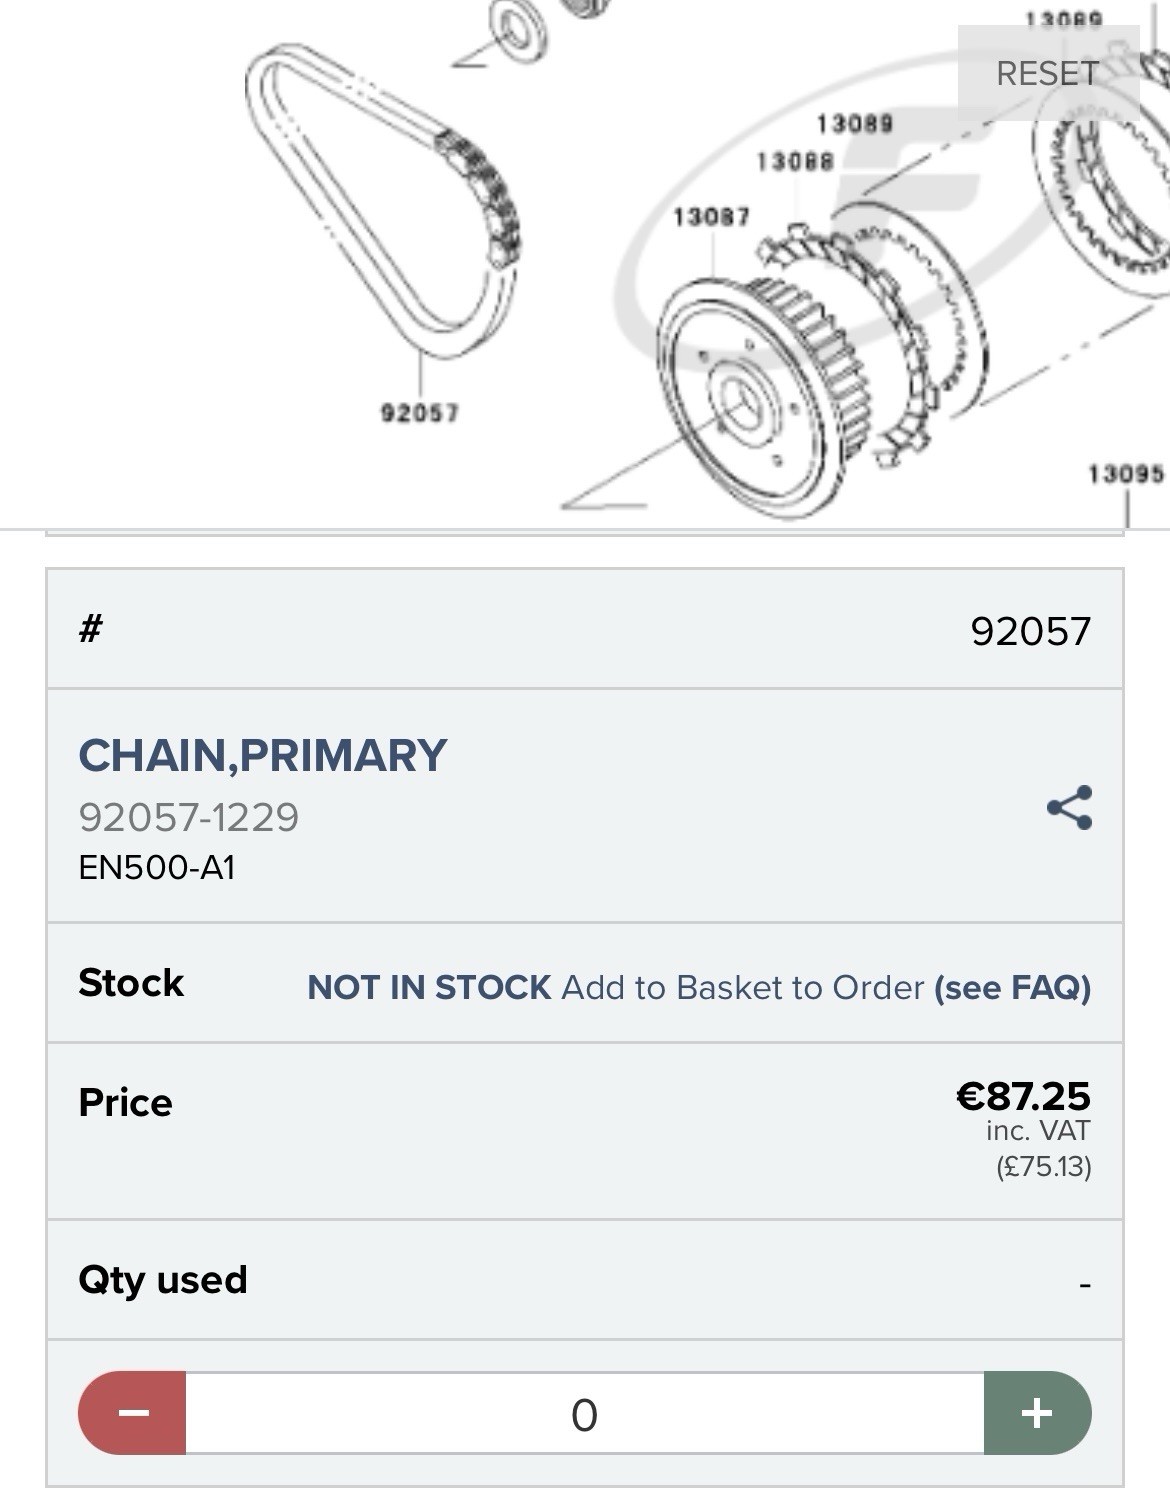
Task: Increase quantity with the green plus button
Action: [x=1037, y=1413]
